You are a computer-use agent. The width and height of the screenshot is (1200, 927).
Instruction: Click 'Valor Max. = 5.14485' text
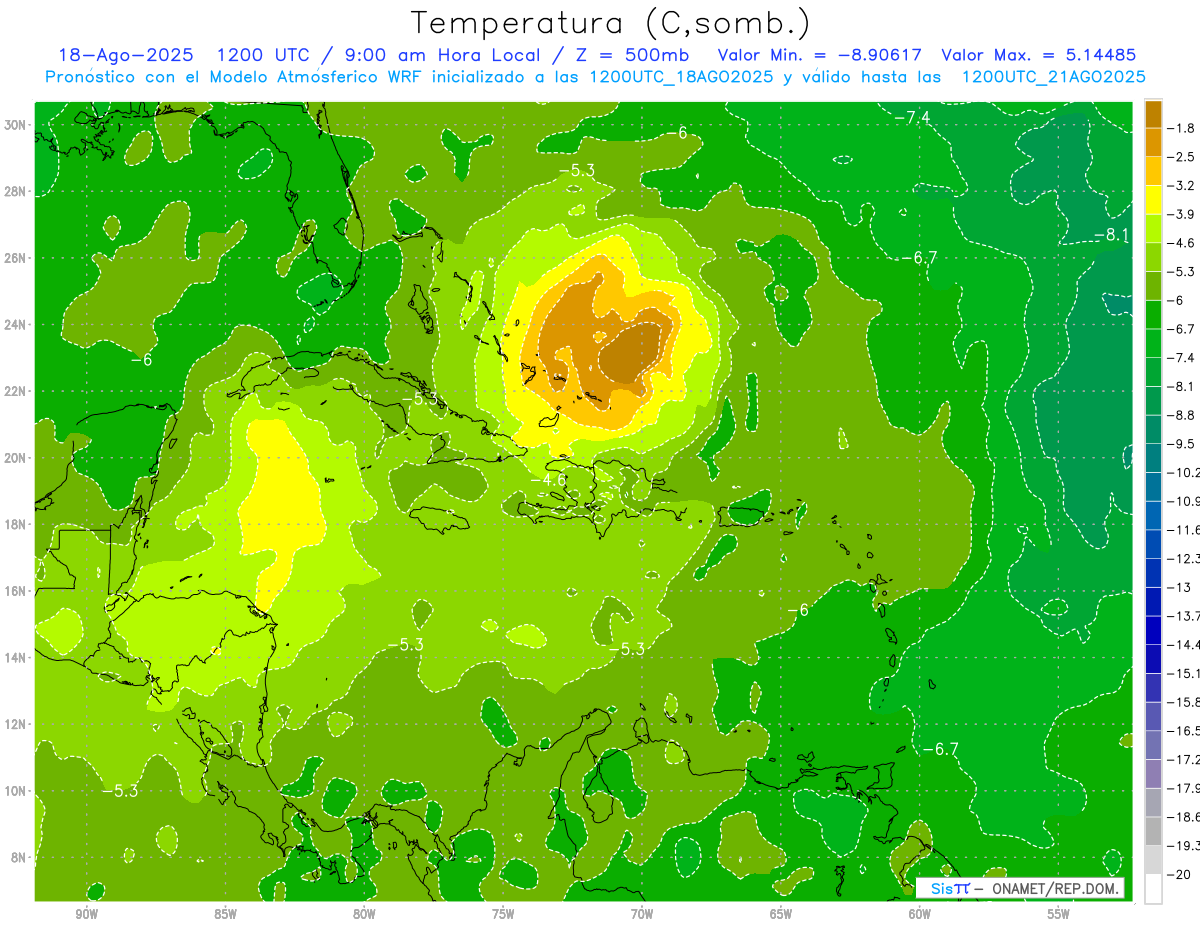pyautogui.click(x=1039, y=55)
